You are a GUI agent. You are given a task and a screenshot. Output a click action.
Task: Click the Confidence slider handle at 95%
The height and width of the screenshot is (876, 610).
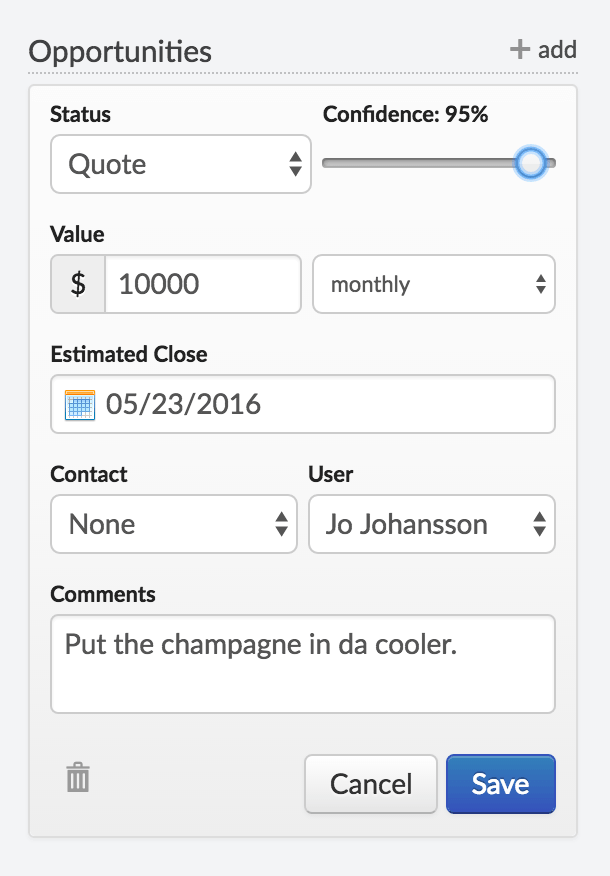531,162
